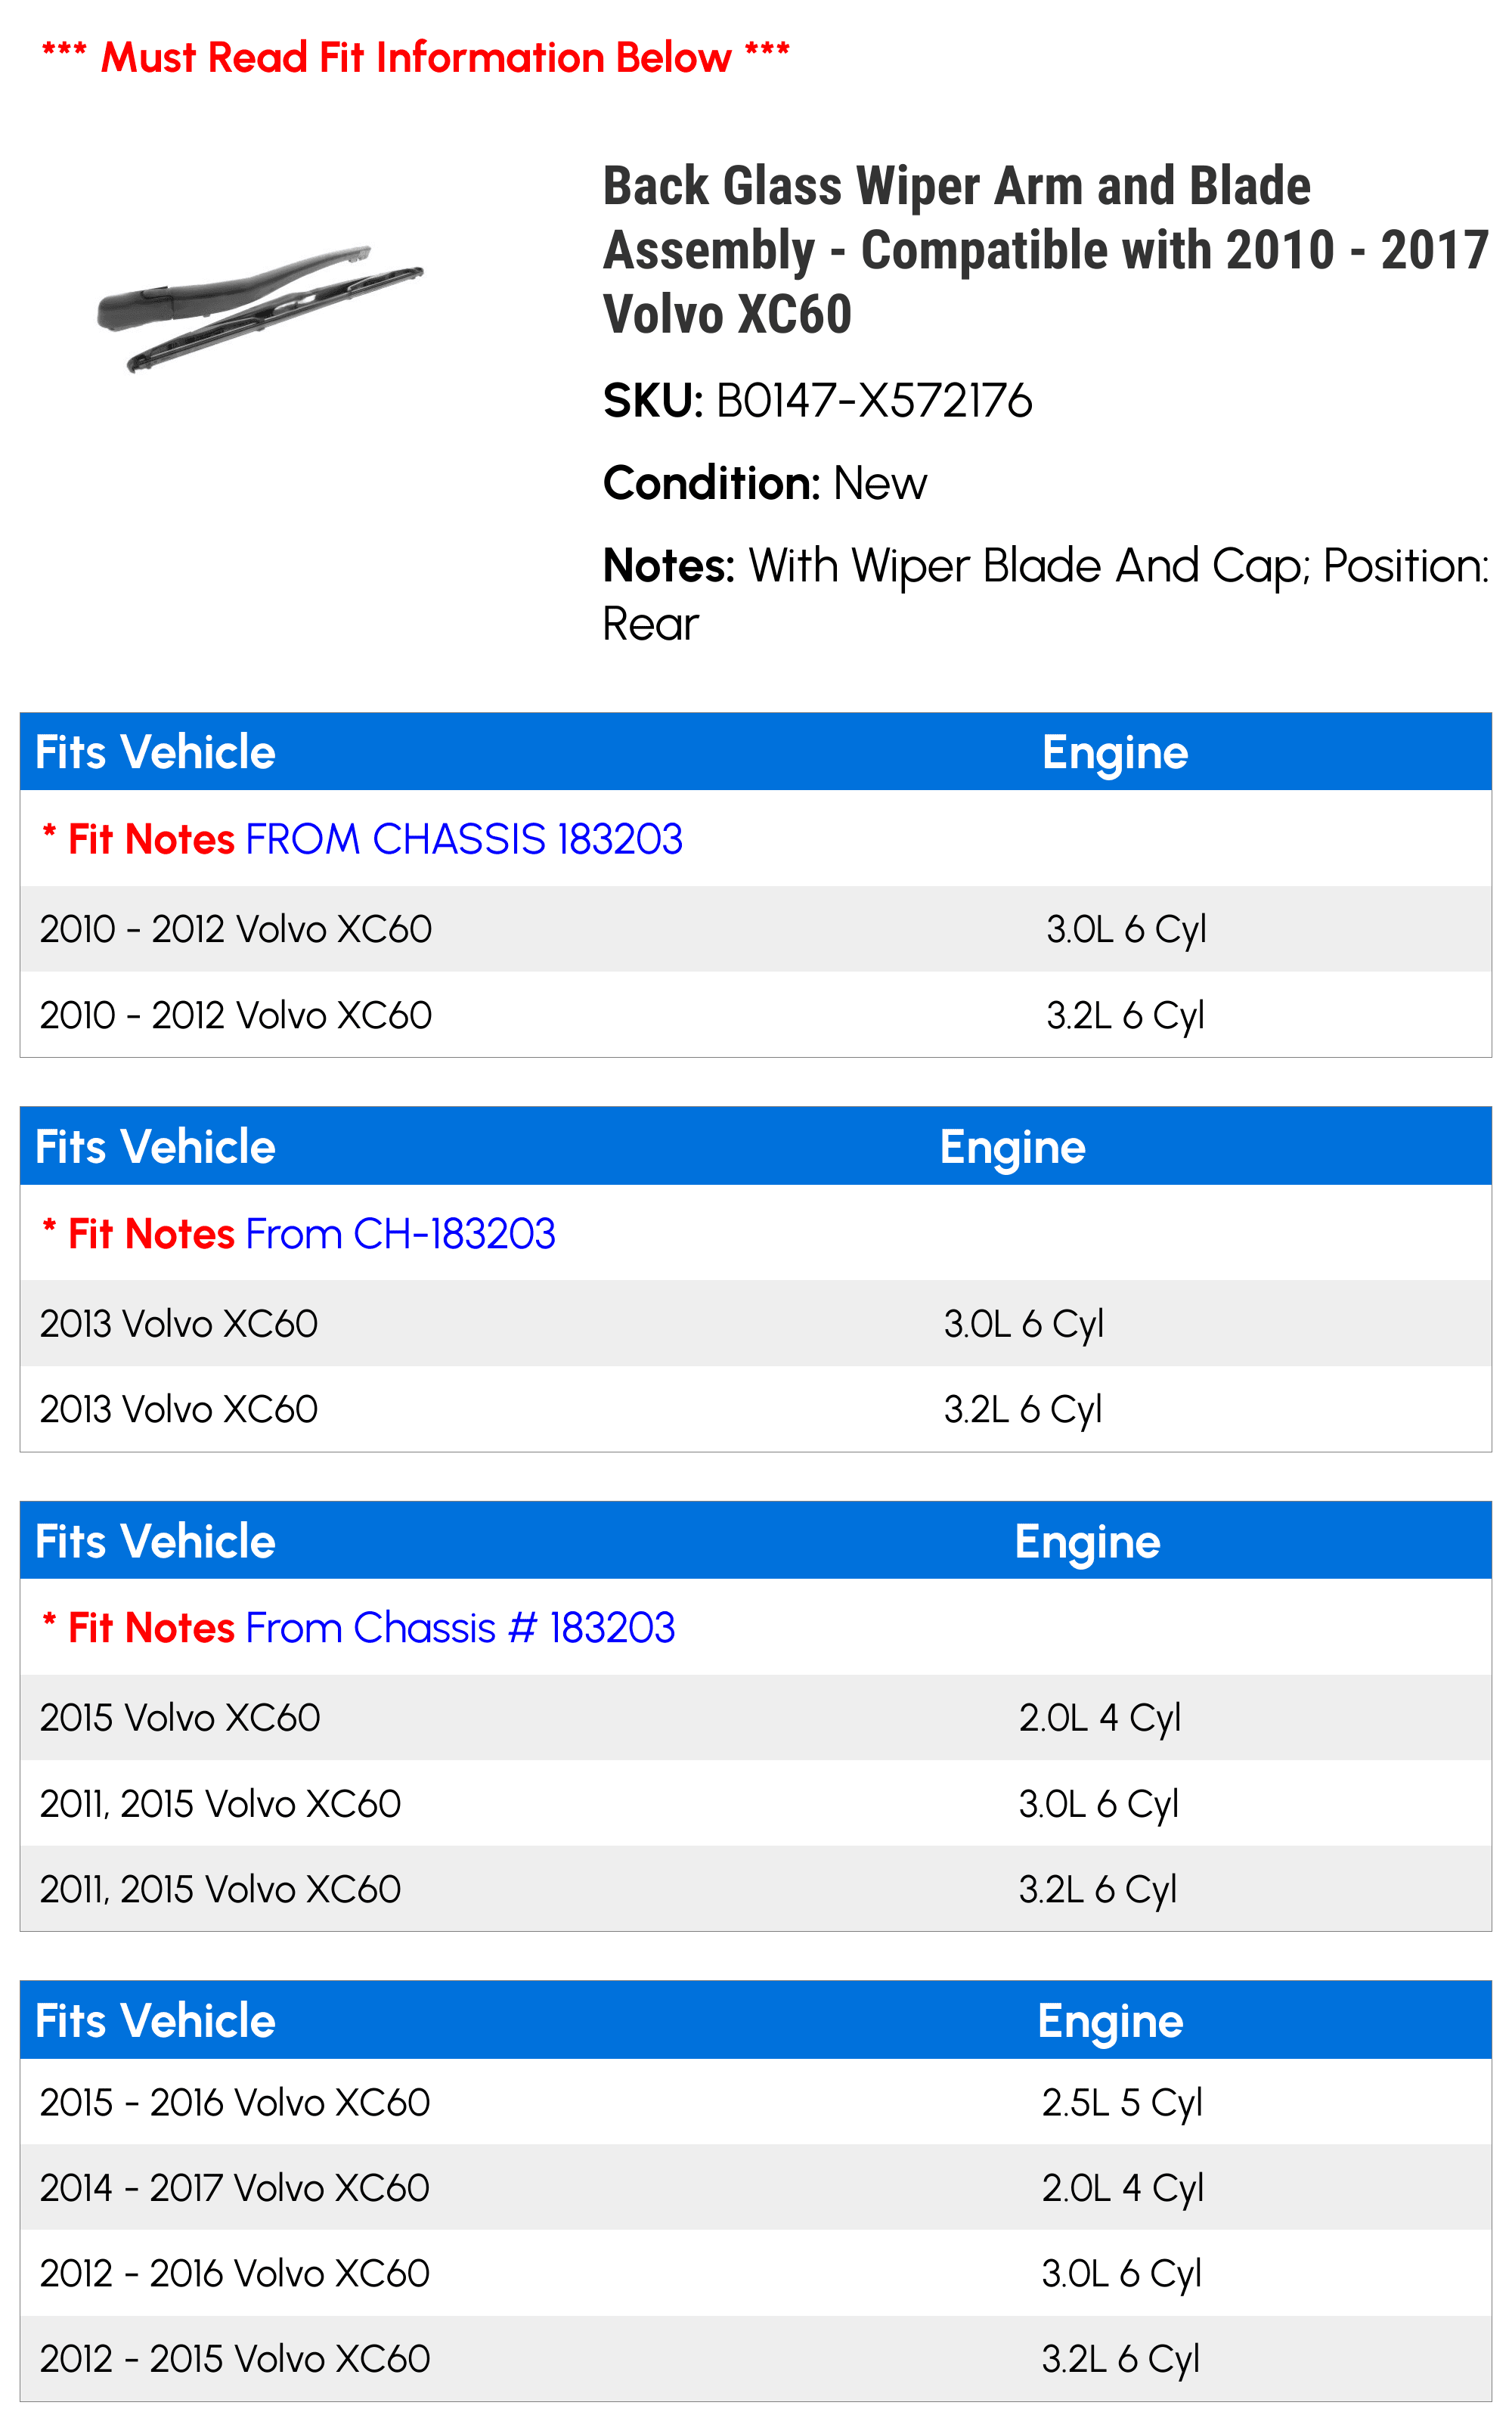This screenshot has width=1512, height=2421.
Task: Click the wiper arm product image
Action: click(x=260, y=308)
